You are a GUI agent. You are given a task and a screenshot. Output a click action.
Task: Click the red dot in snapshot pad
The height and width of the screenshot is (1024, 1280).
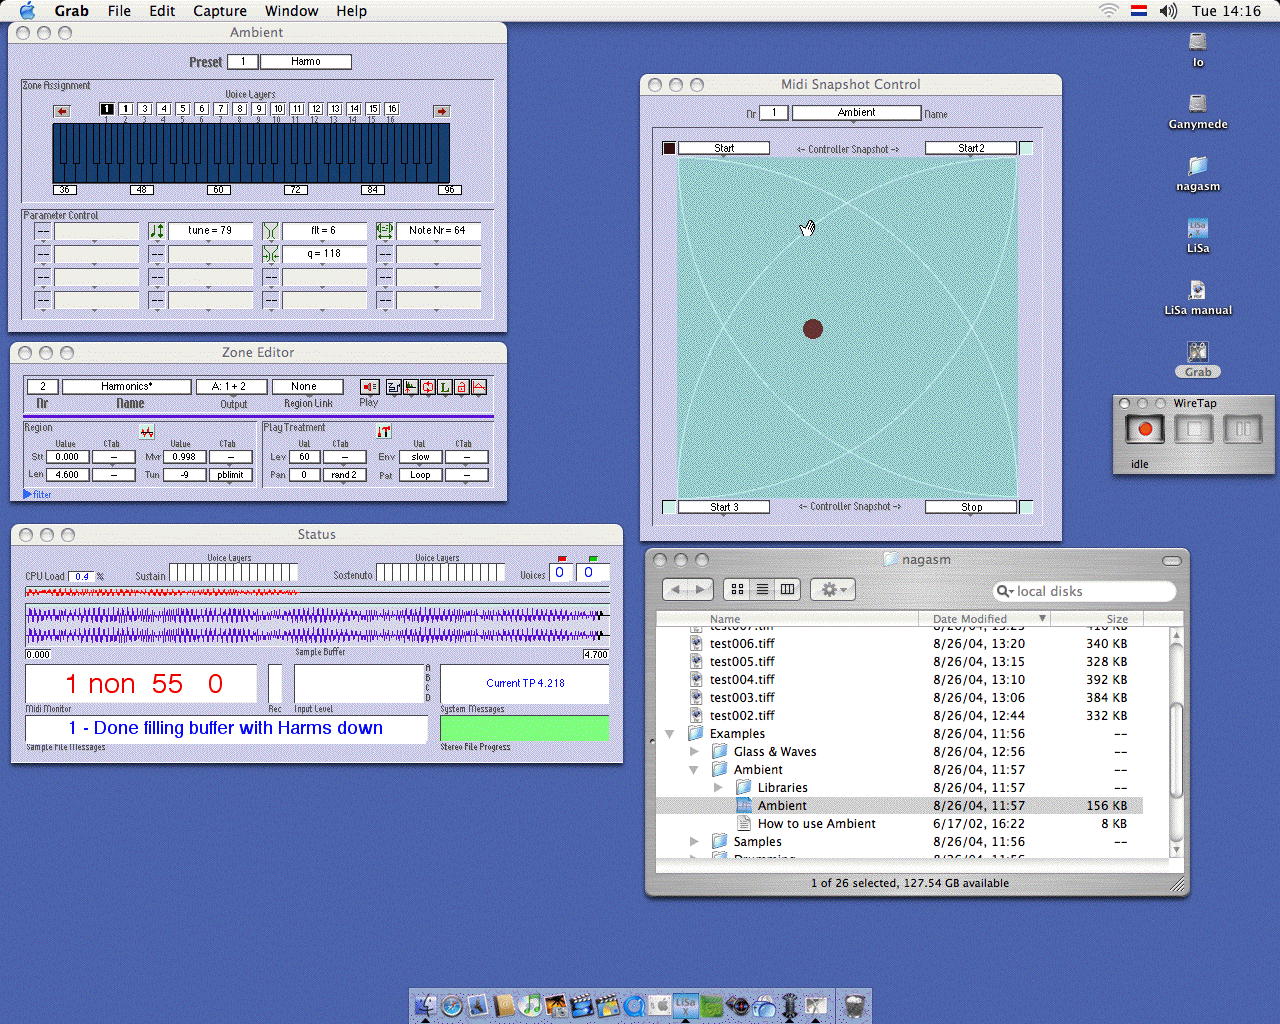click(813, 329)
